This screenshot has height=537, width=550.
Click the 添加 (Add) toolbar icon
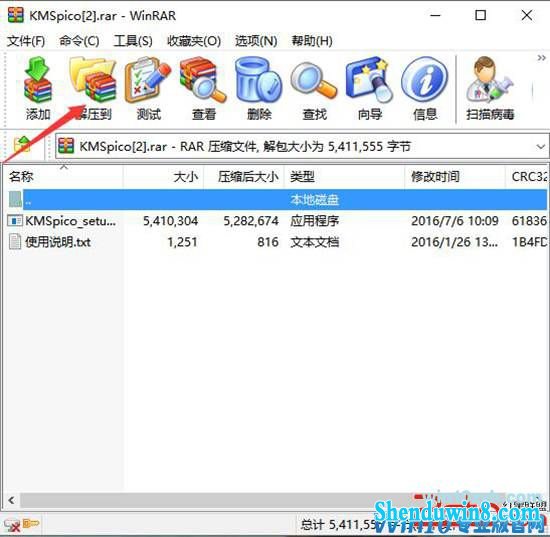click(x=38, y=88)
